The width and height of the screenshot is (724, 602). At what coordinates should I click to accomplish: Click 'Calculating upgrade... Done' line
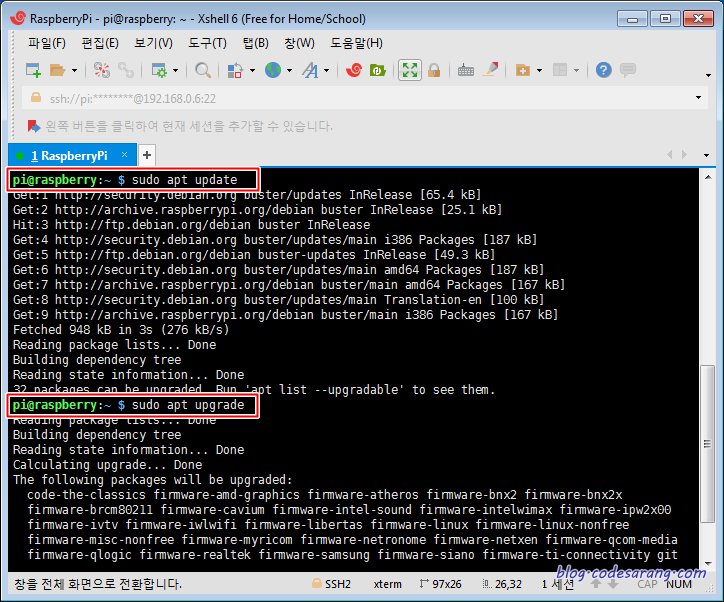coord(107,464)
